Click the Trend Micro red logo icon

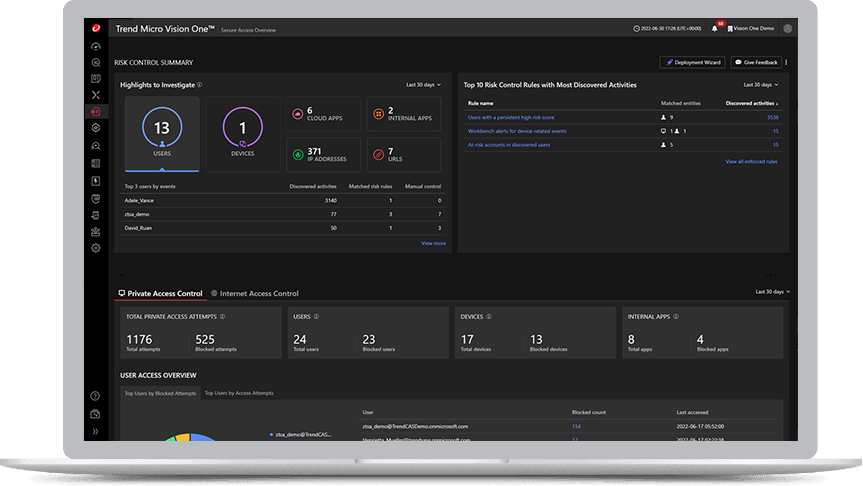96,29
